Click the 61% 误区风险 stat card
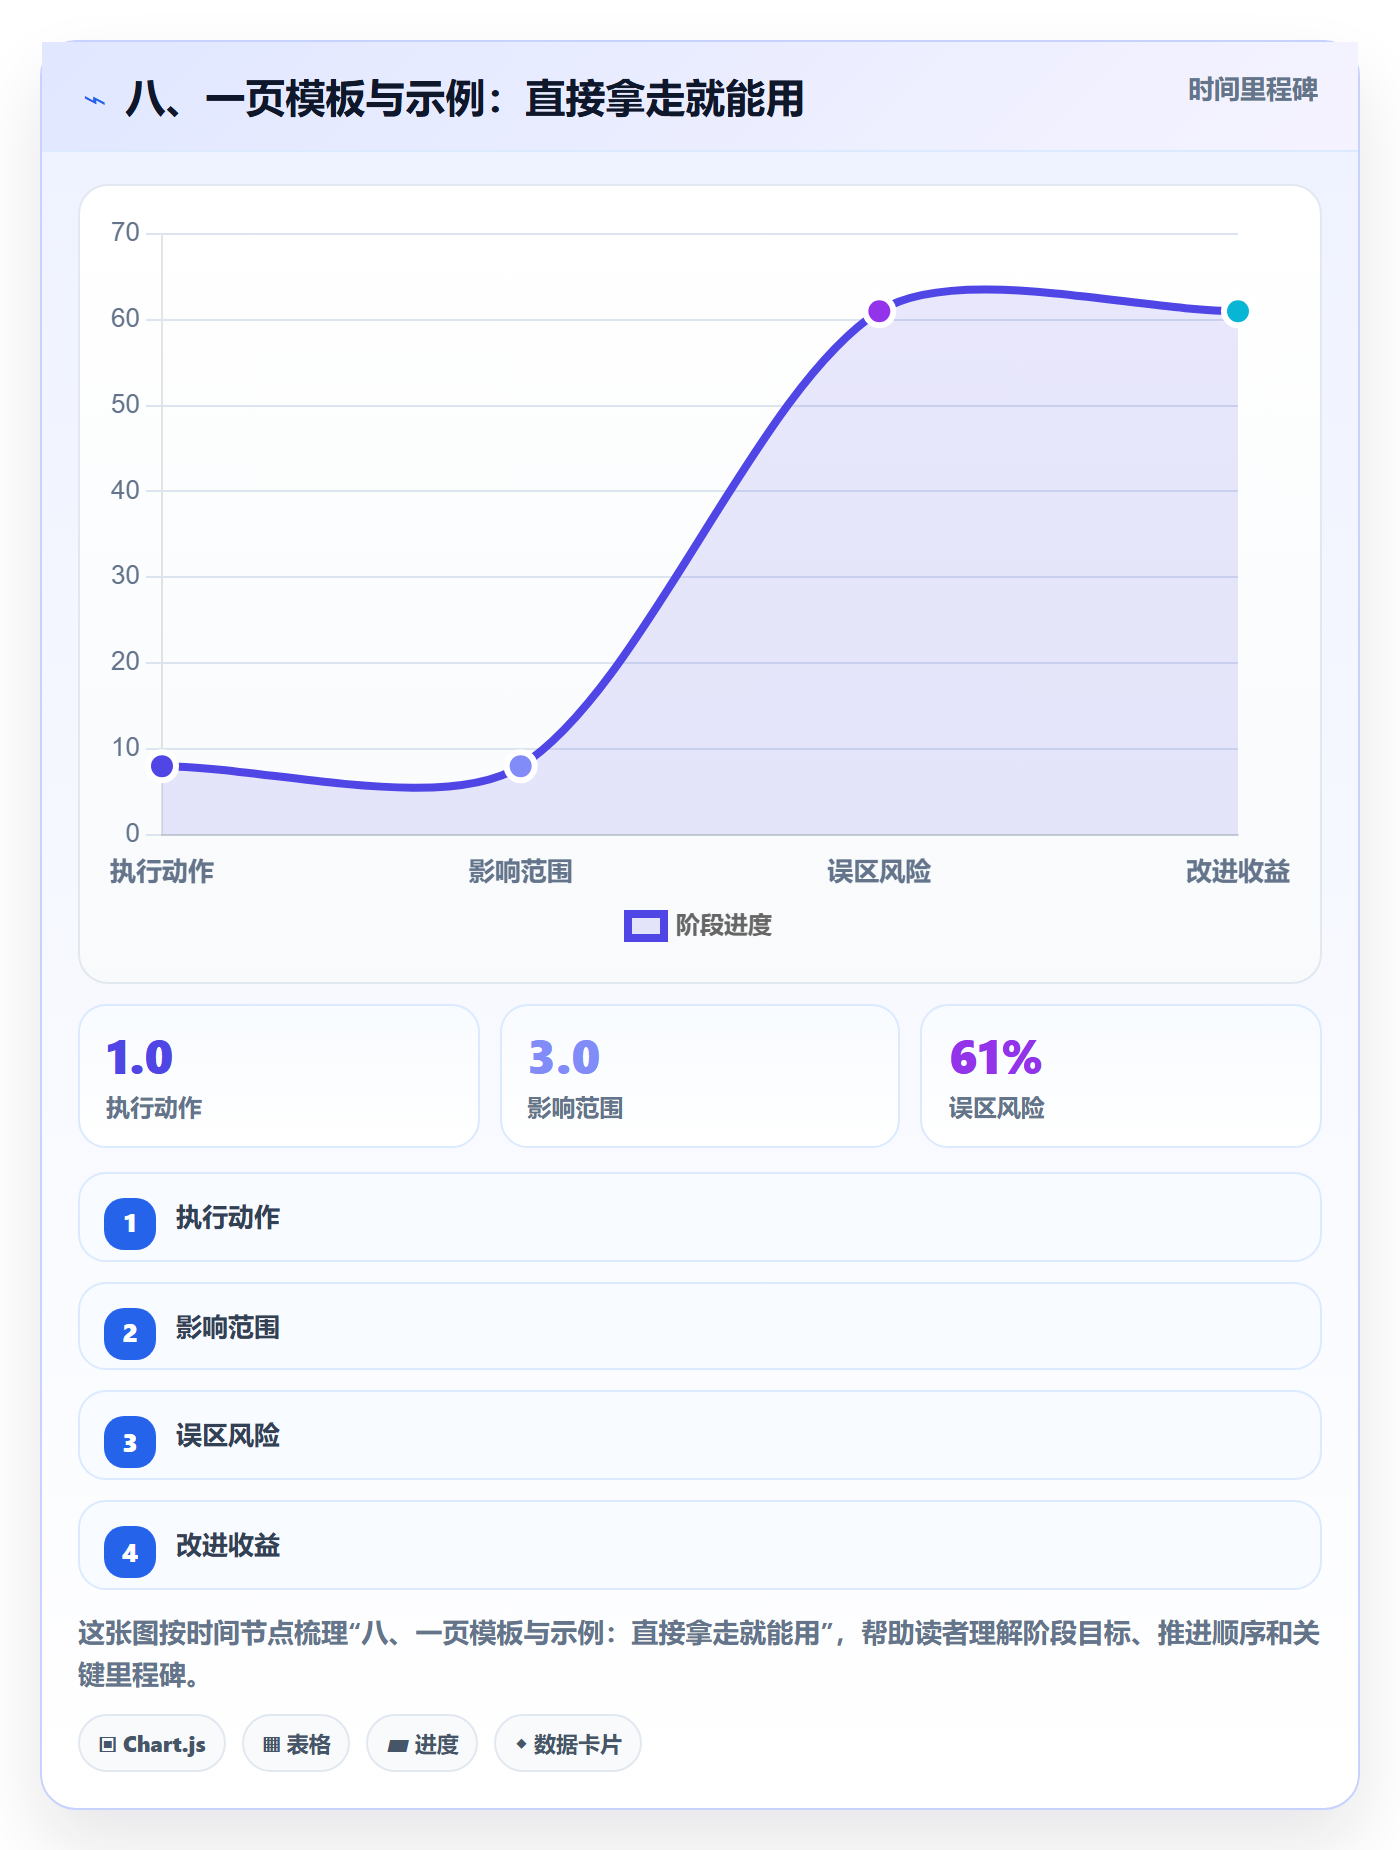 1121,1076
